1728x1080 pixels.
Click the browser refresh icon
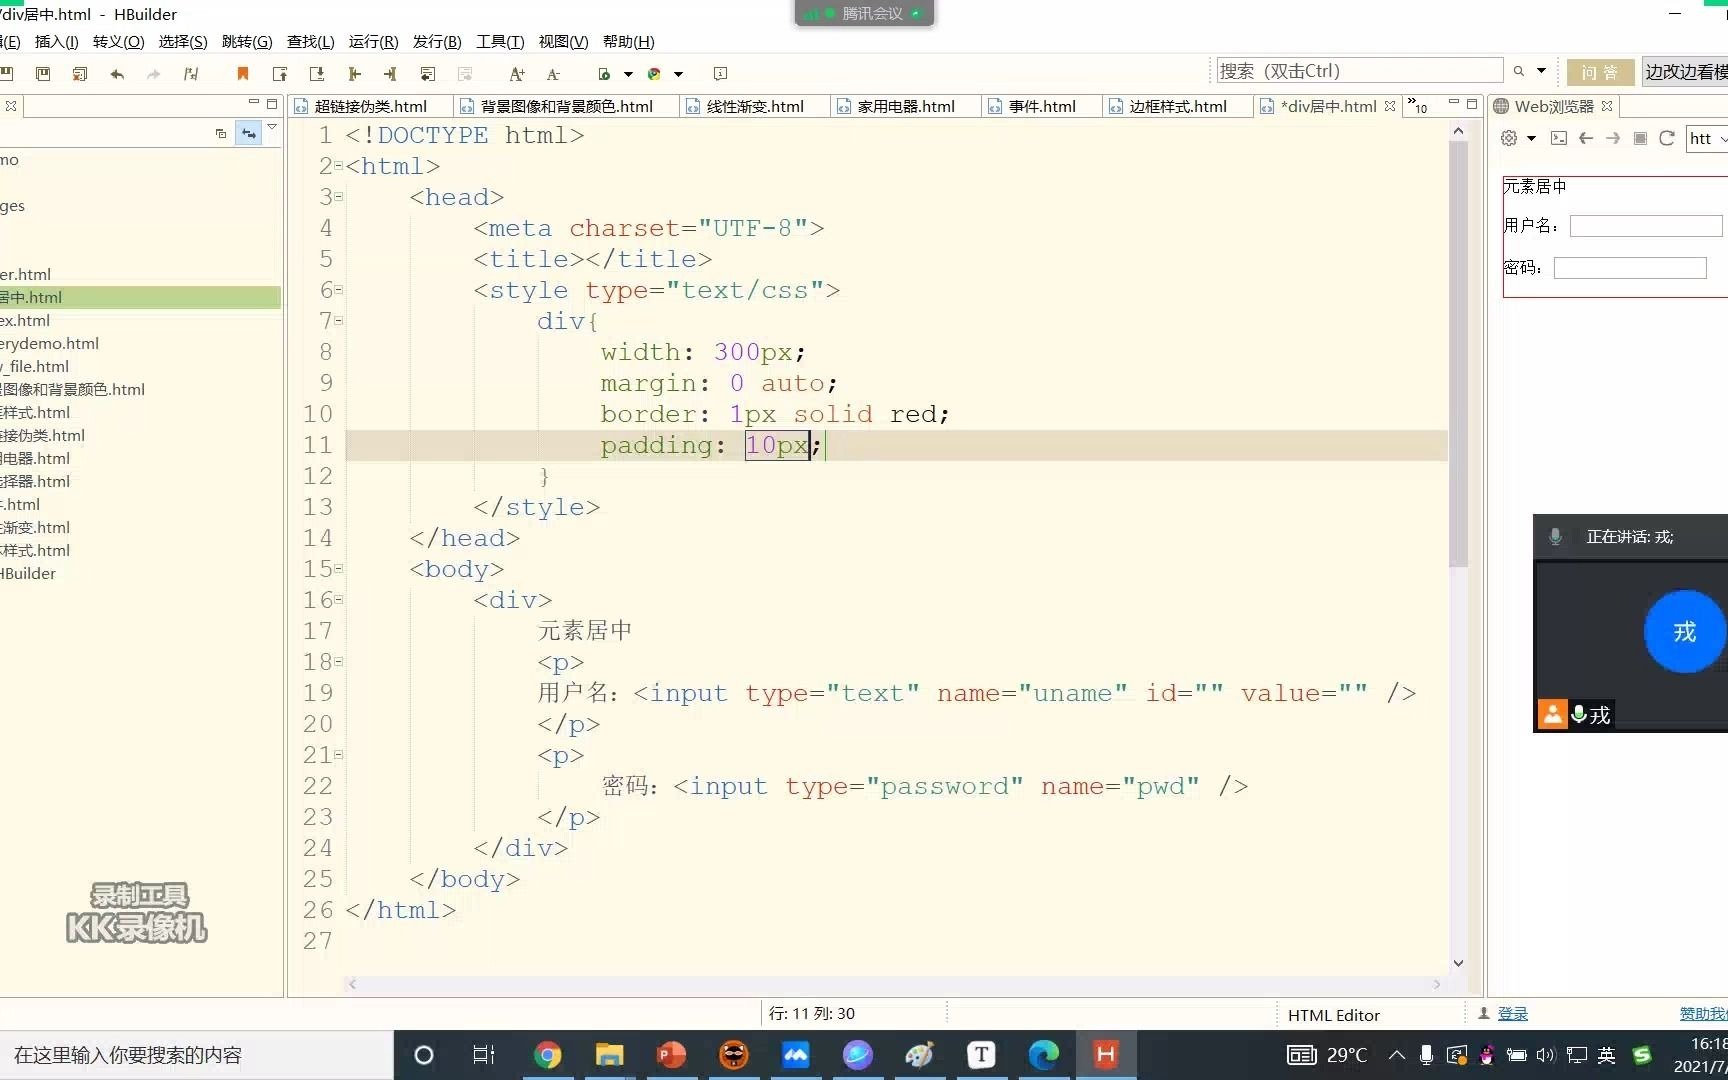click(1667, 138)
